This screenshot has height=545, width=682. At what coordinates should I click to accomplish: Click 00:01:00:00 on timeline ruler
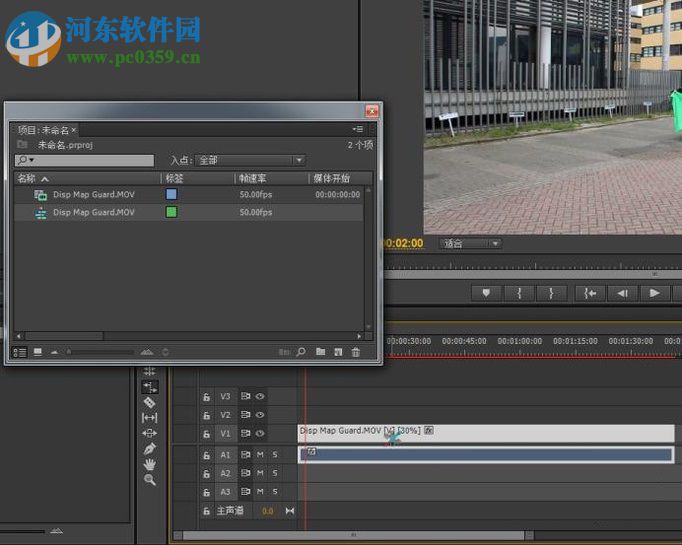point(520,341)
